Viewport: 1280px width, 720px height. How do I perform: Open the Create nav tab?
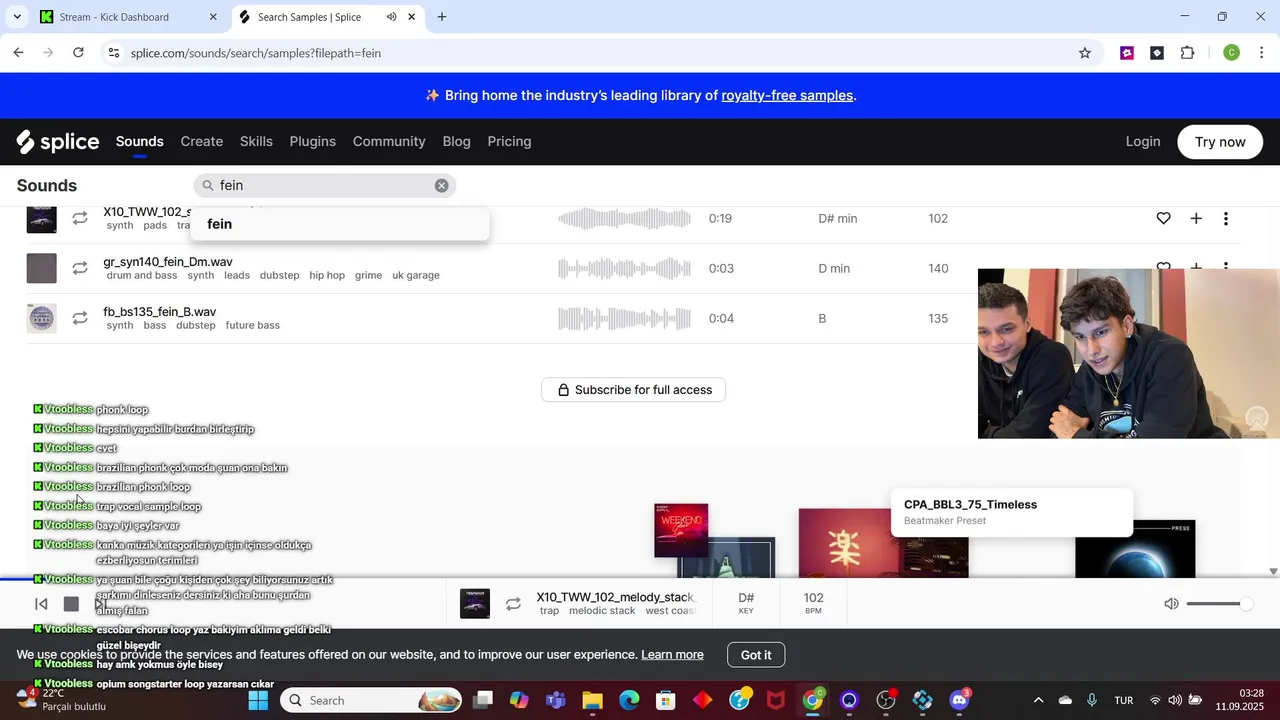point(201,142)
